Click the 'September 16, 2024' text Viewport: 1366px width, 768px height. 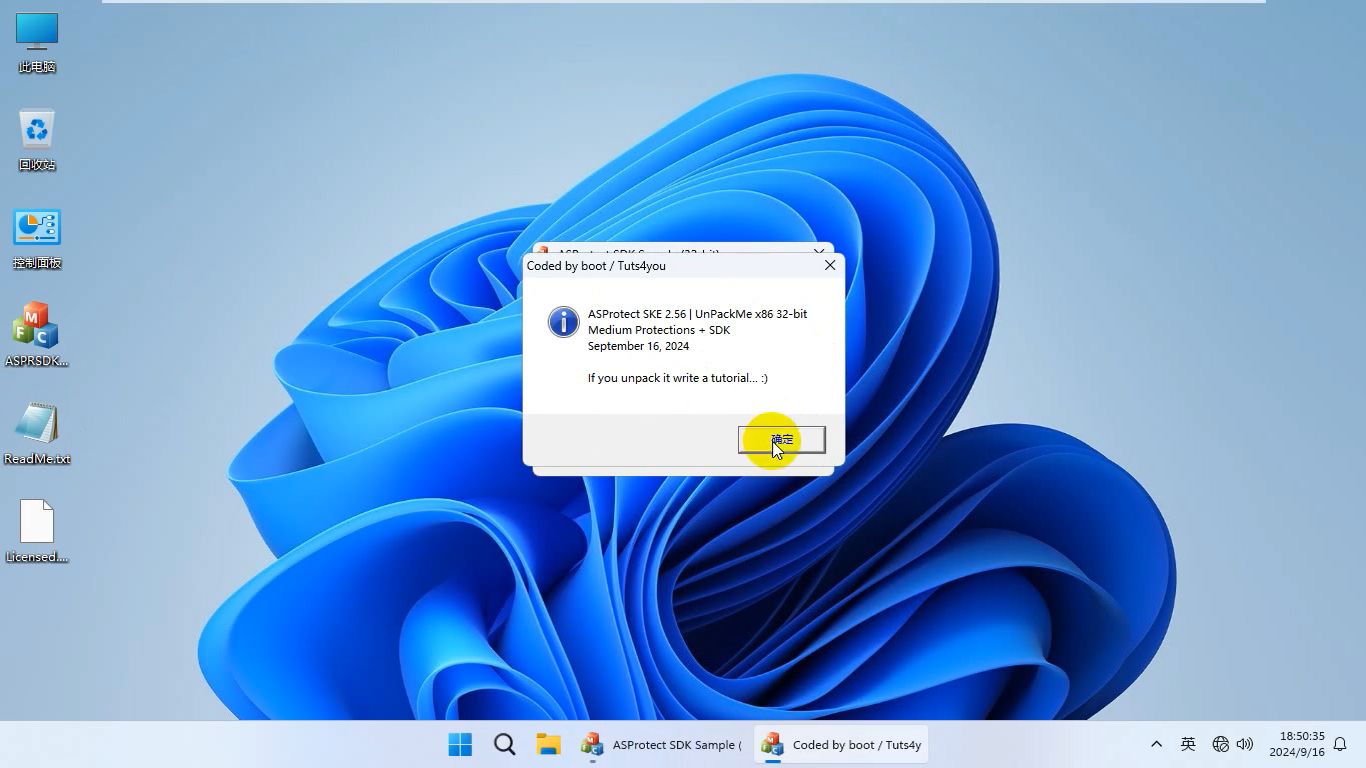(x=638, y=346)
